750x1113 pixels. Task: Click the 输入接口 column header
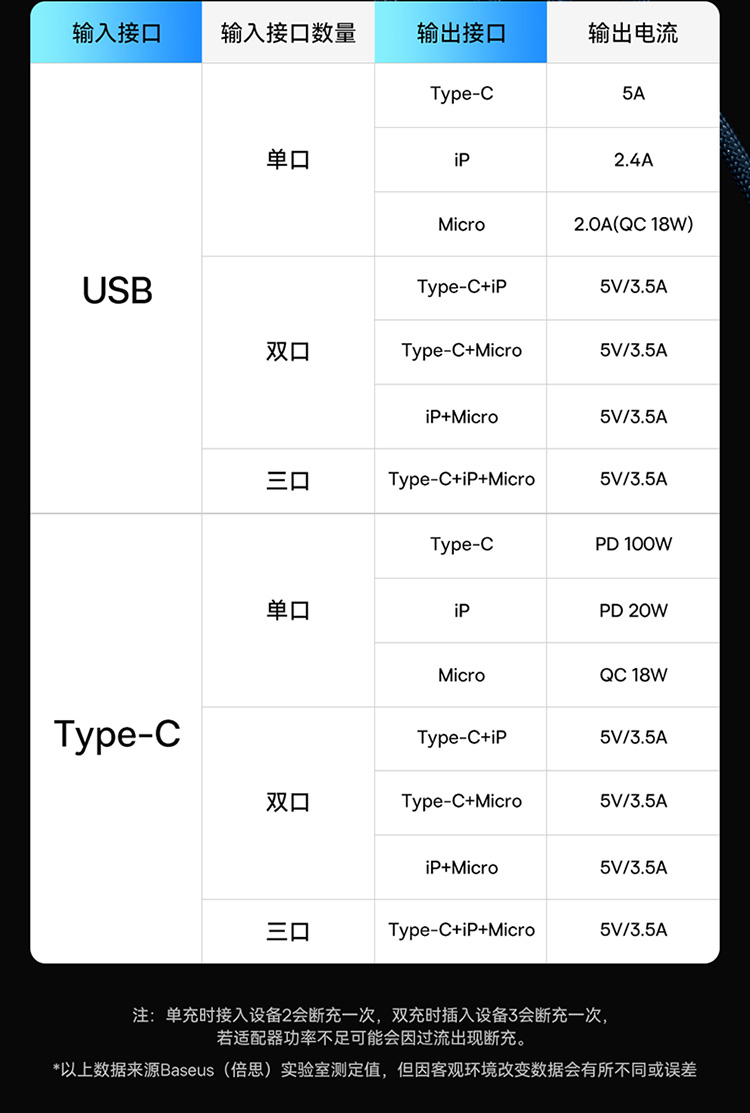(116, 33)
